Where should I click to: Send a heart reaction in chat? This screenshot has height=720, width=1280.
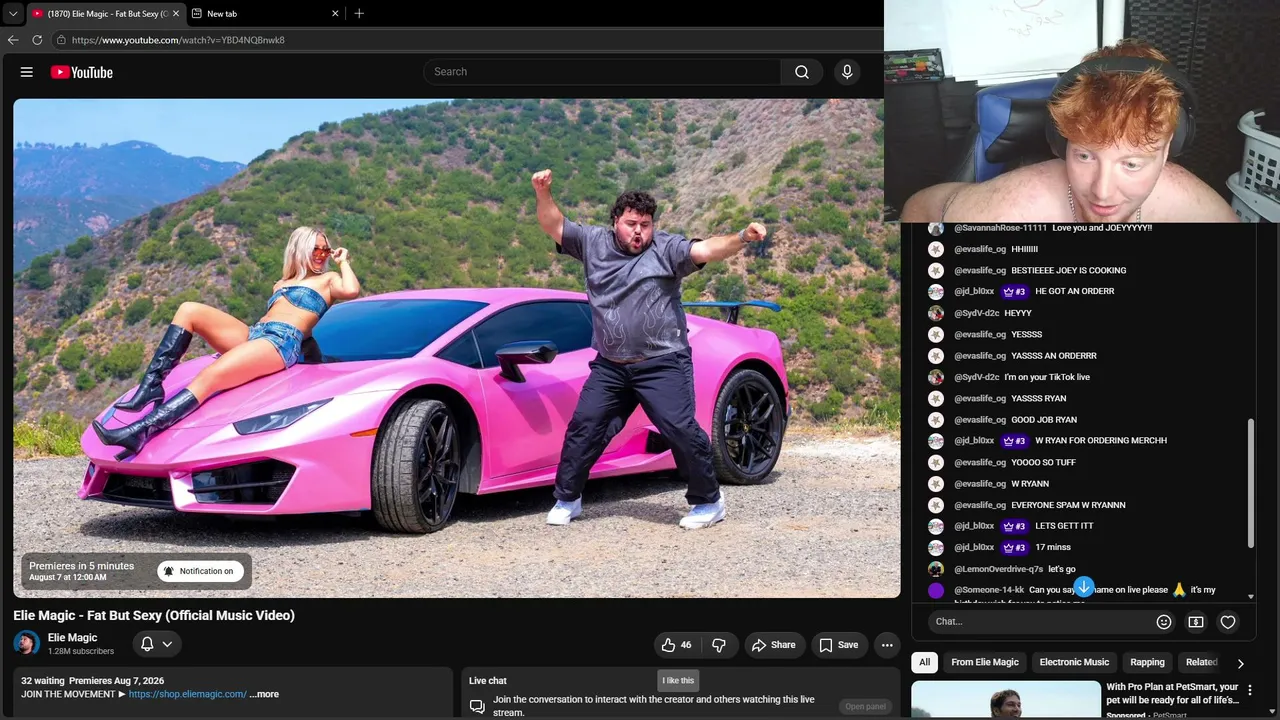pos(1228,622)
